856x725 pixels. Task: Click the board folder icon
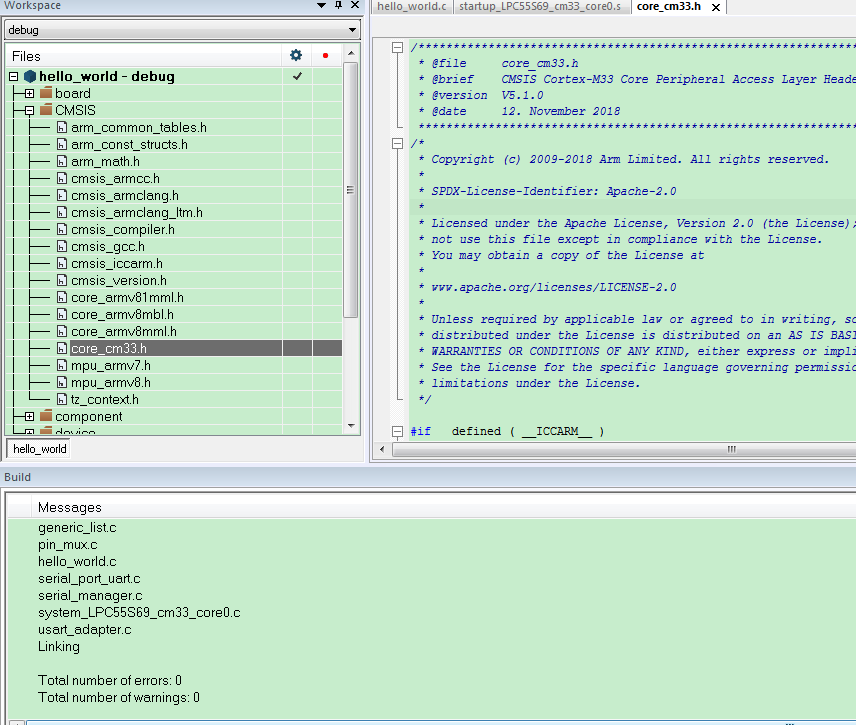46,93
